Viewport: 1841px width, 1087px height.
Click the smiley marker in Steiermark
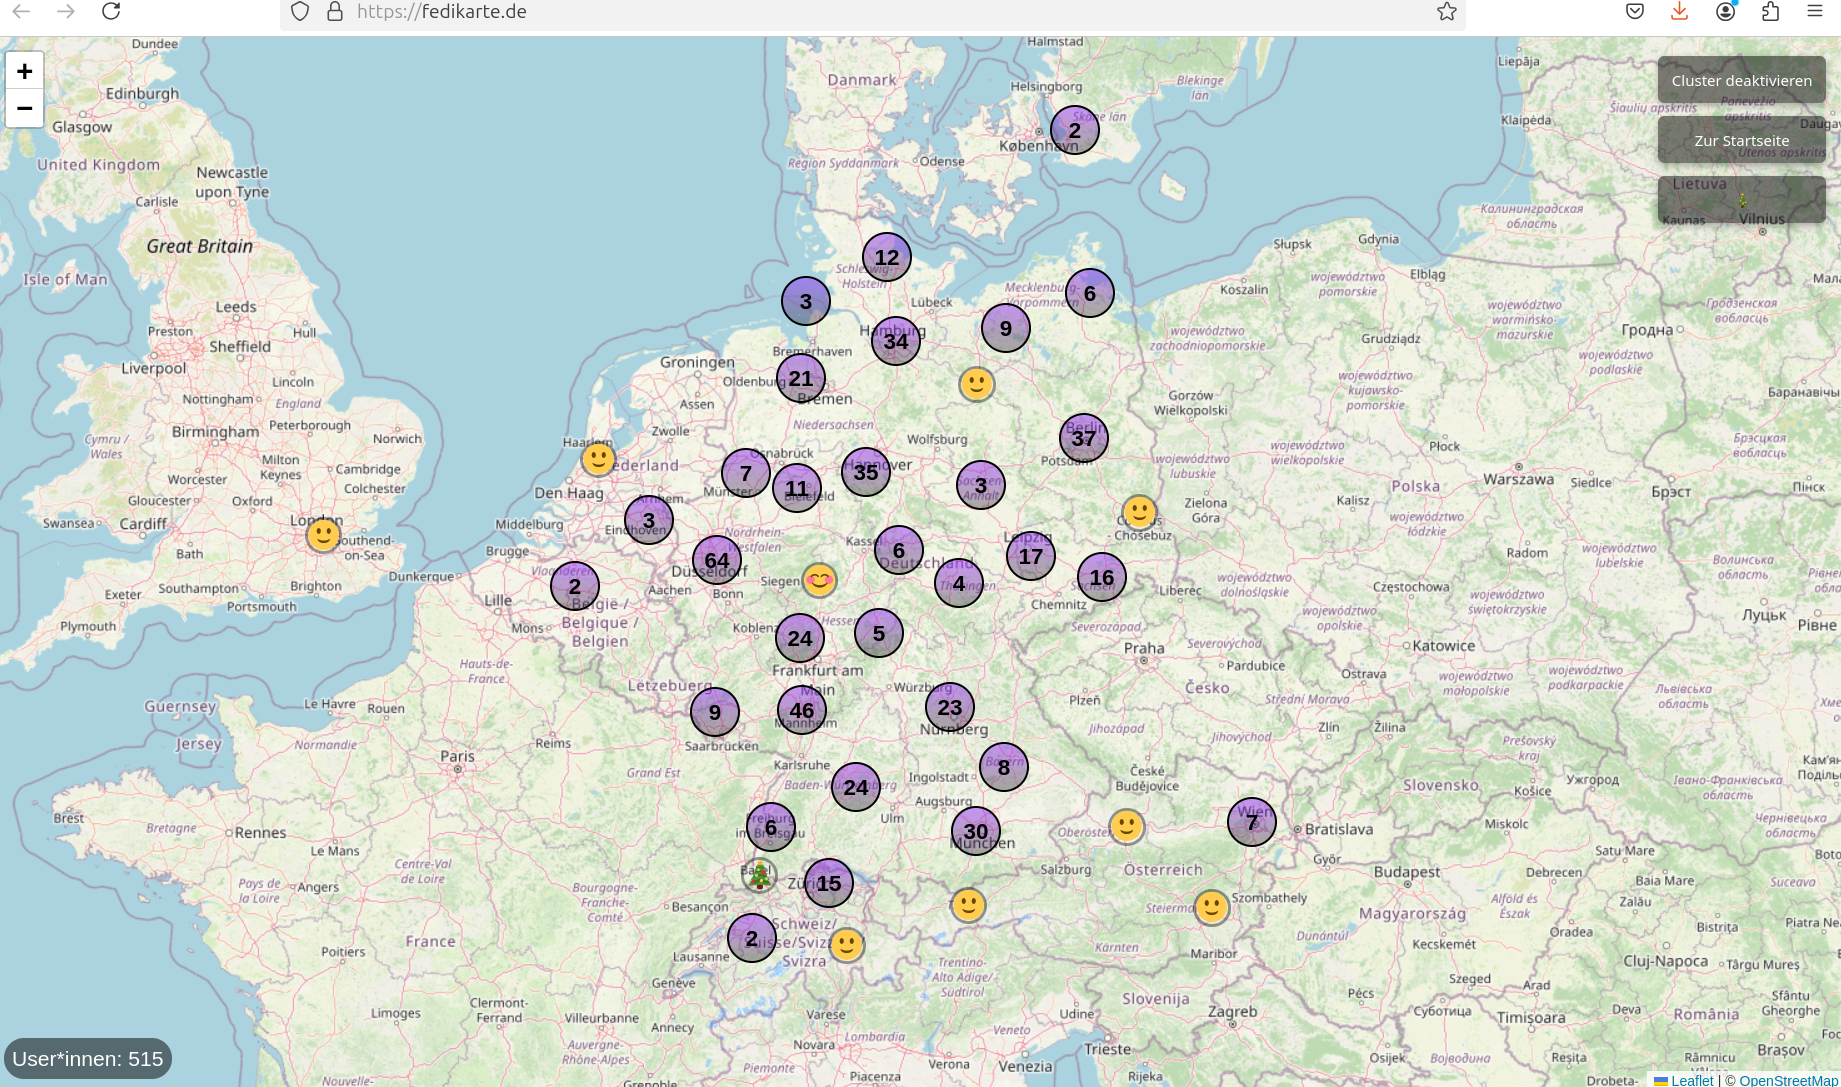pos(1212,907)
